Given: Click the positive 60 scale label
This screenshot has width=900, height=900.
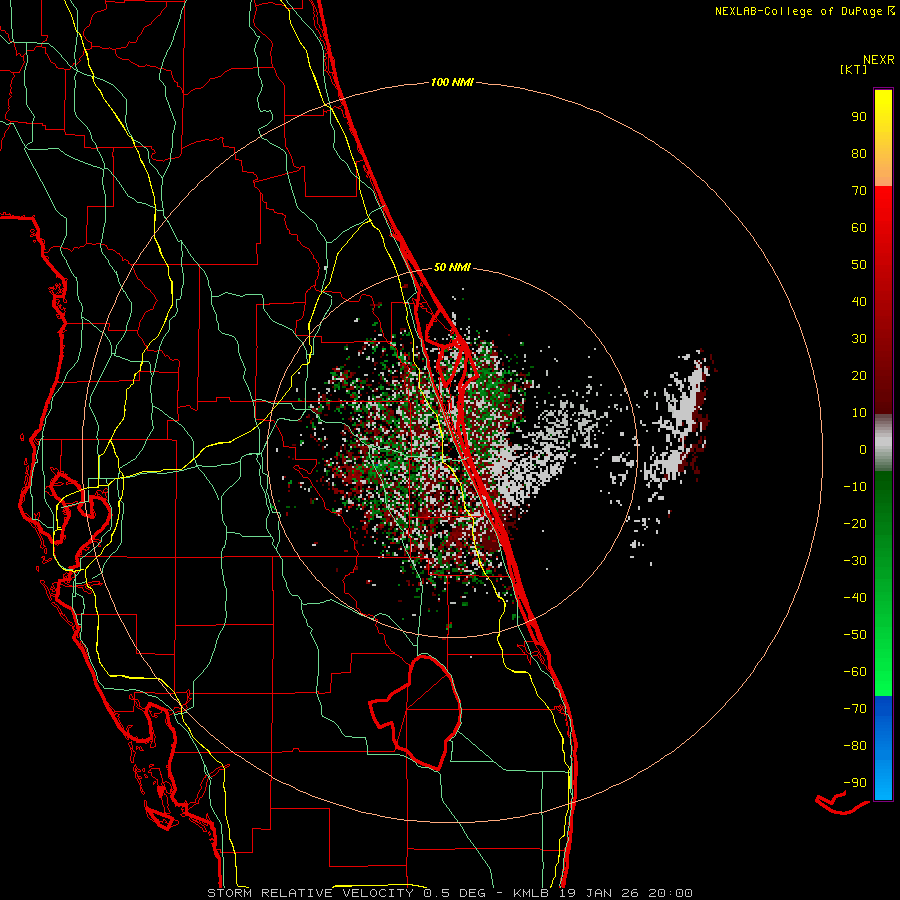Looking at the screenshot, I should point(859,228).
